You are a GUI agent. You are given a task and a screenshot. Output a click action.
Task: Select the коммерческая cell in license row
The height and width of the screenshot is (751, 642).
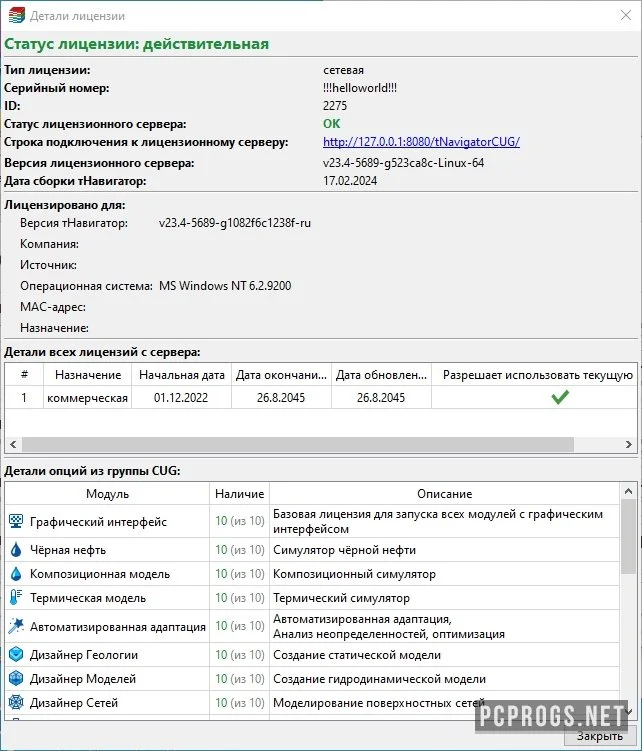pos(88,398)
